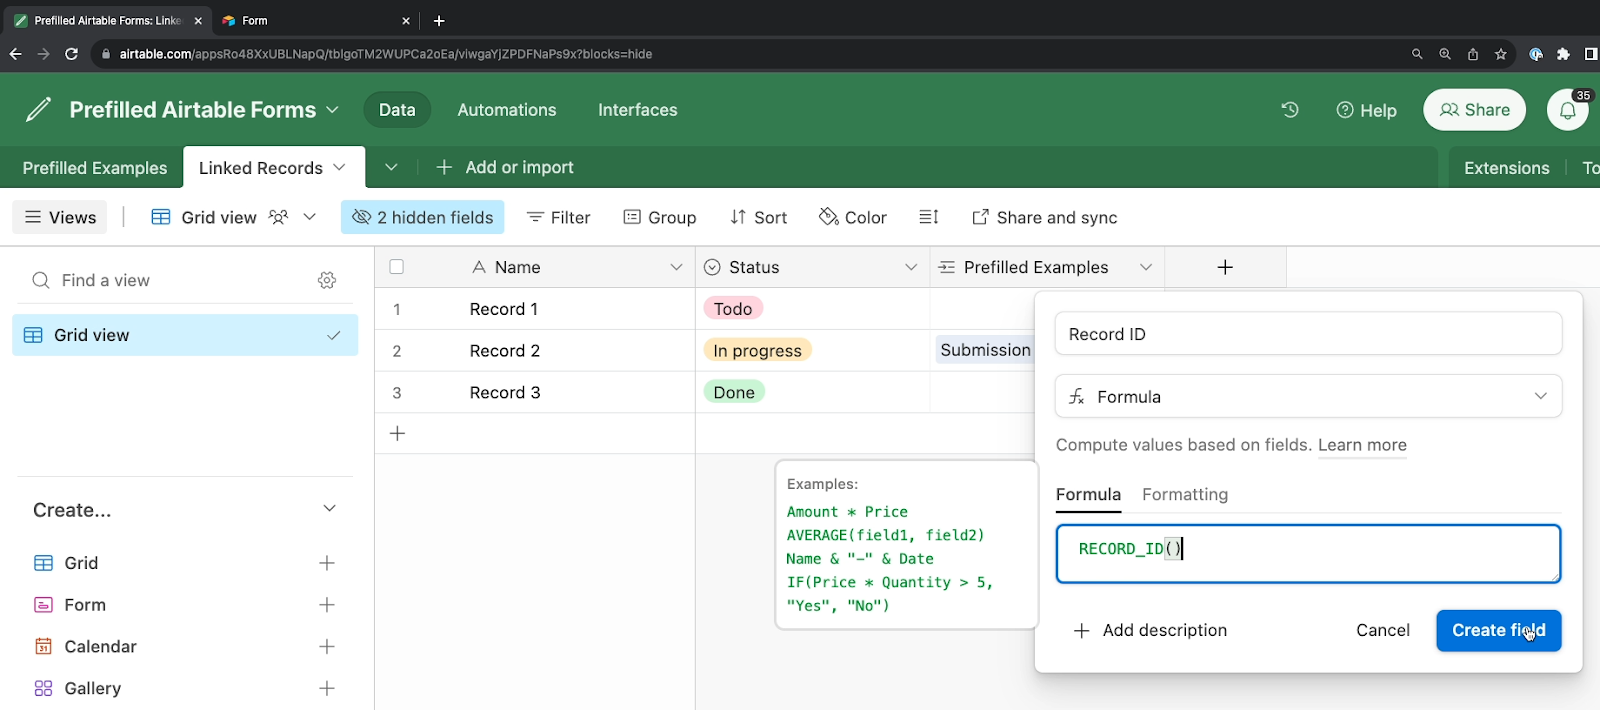The image size is (1600, 710).
Task: Toggle the select-all records checkbox
Action: tap(397, 267)
